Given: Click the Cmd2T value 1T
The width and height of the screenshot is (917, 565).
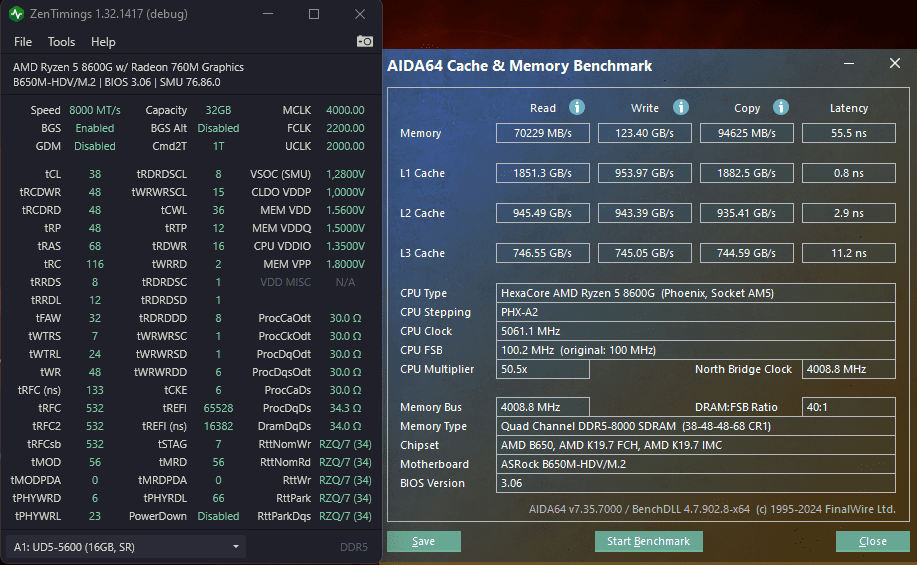Looking at the screenshot, I should tap(218, 146).
